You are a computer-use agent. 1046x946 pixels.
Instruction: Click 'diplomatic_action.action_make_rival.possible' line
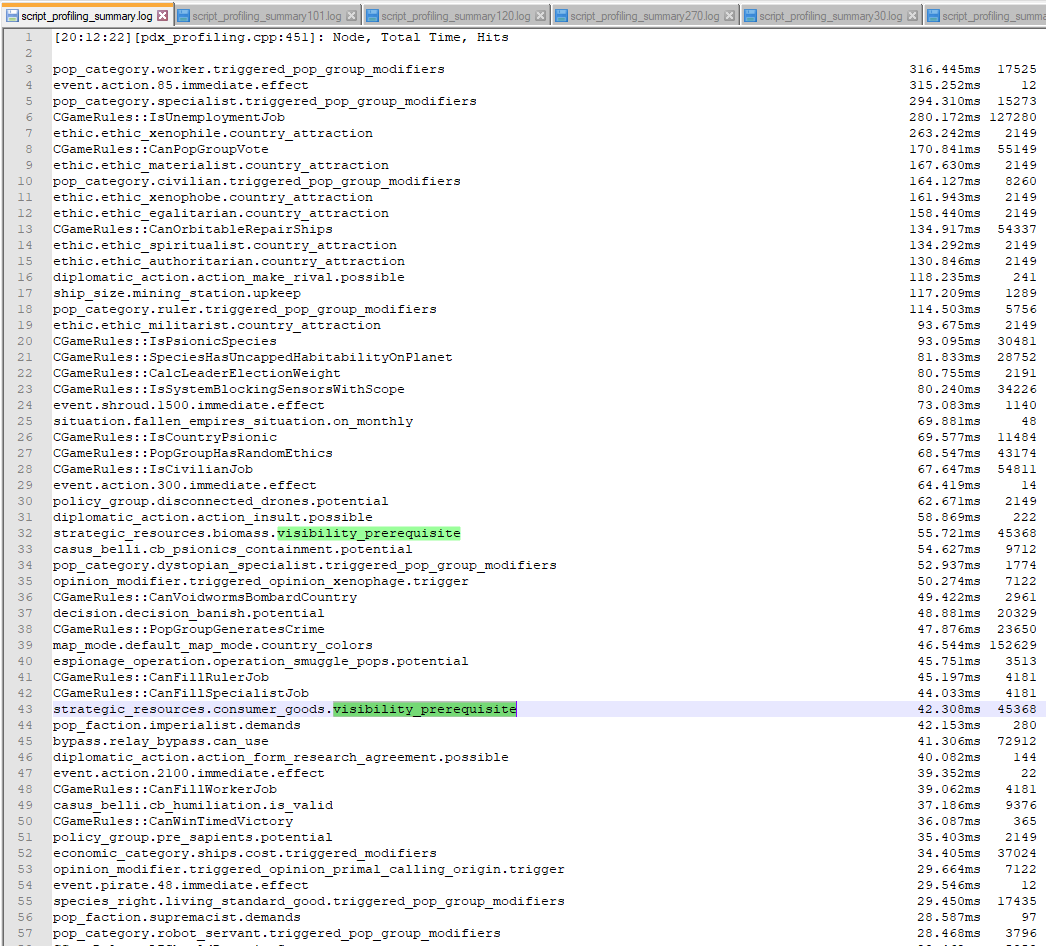point(229,278)
